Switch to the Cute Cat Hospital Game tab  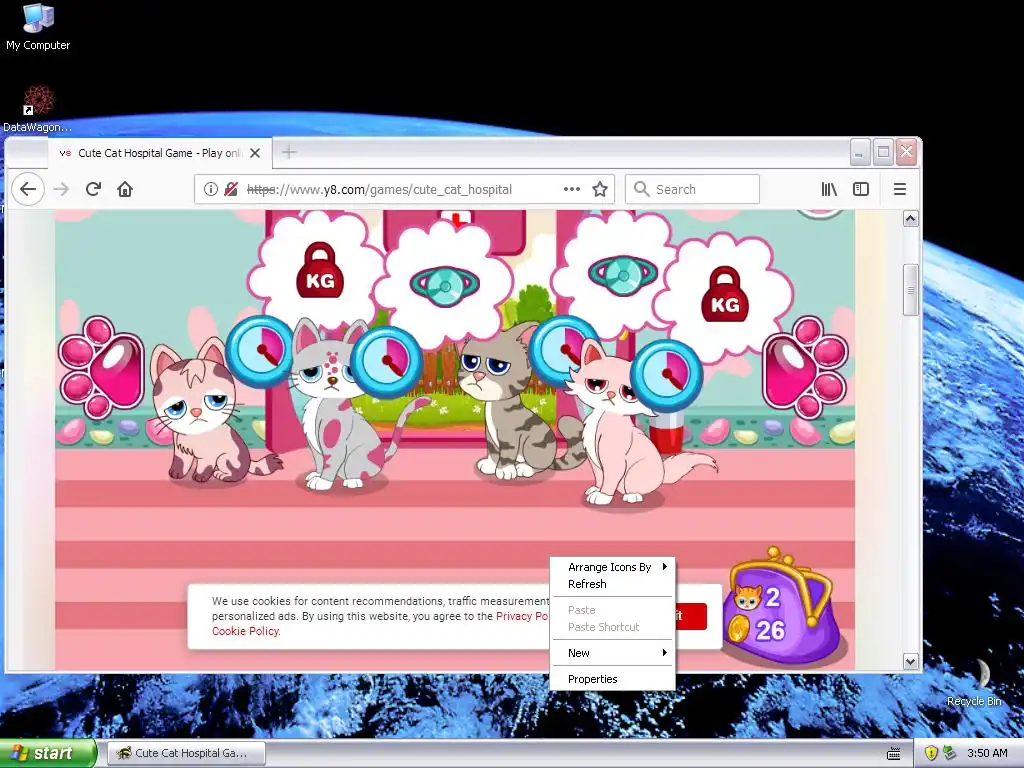[x=159, y=153]
